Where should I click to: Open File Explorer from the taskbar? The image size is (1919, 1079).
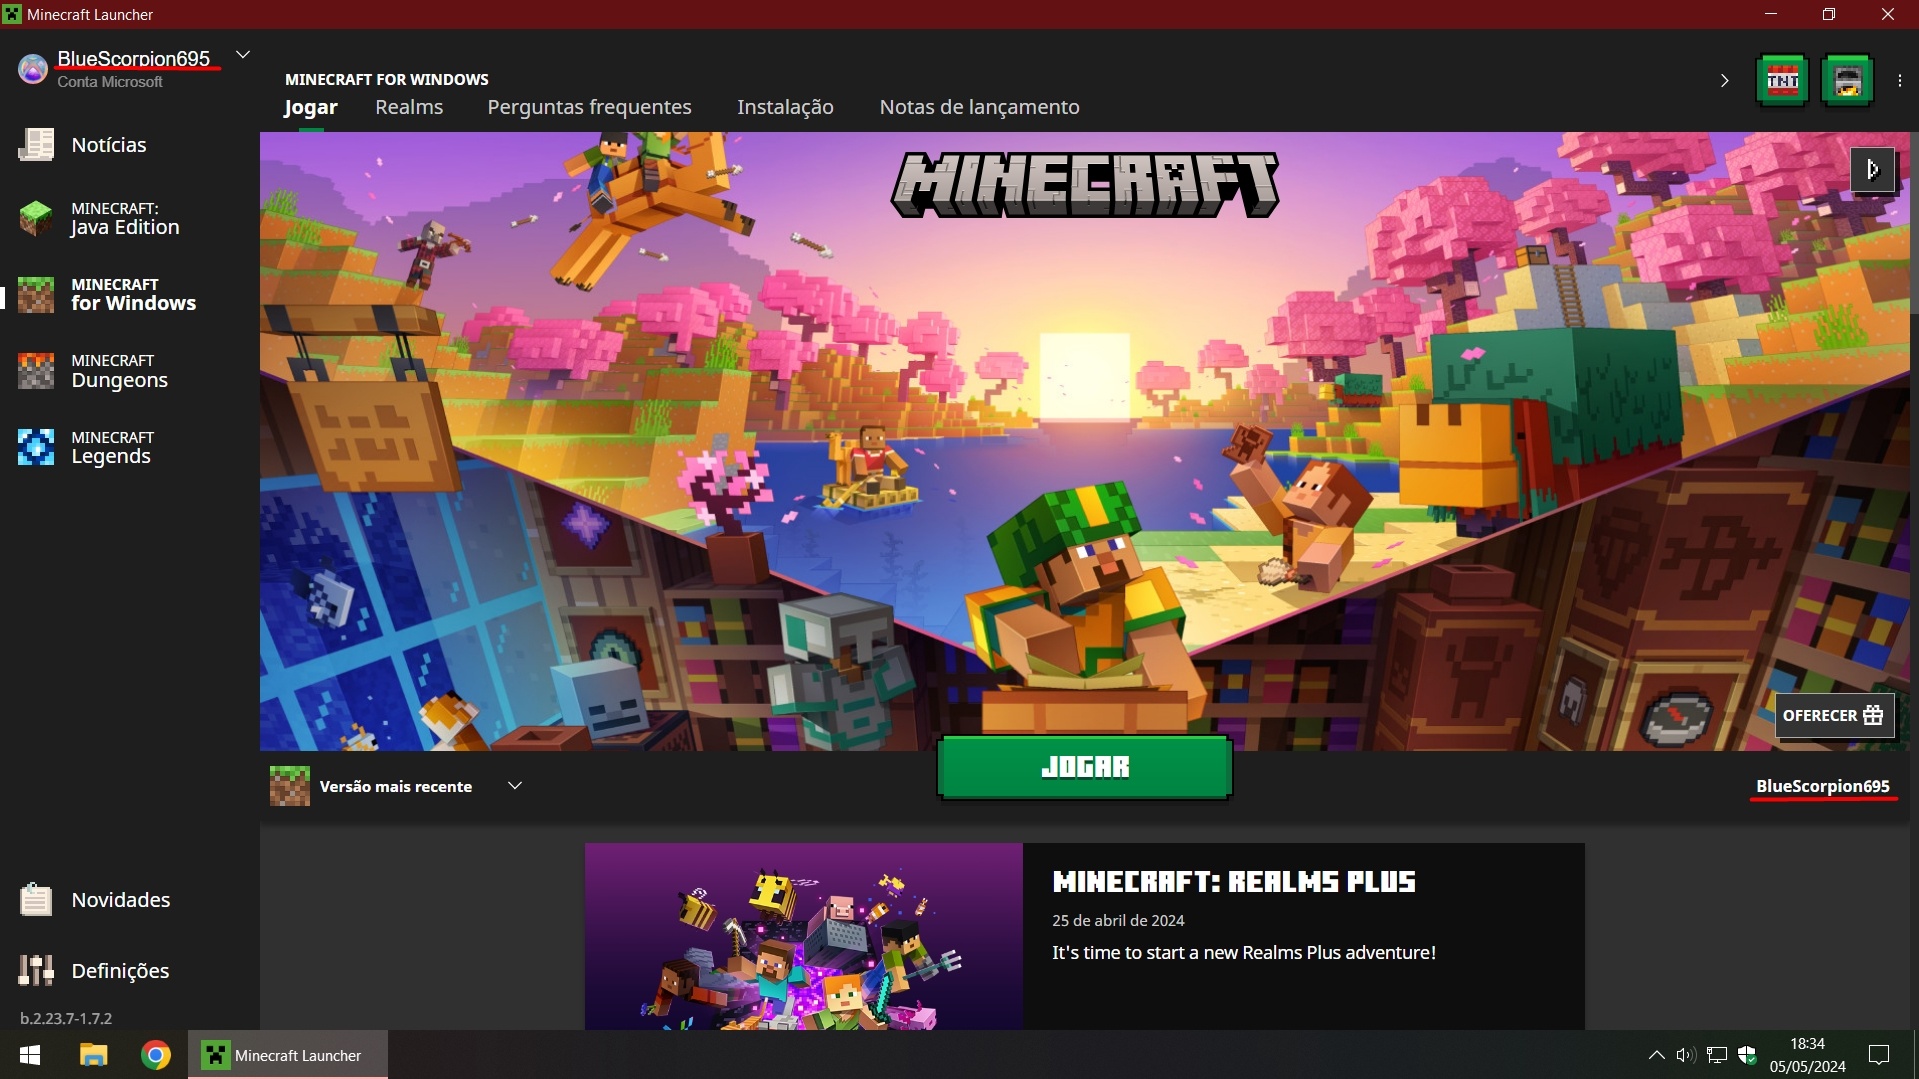pyautogui.click(x=93, y=1055)
